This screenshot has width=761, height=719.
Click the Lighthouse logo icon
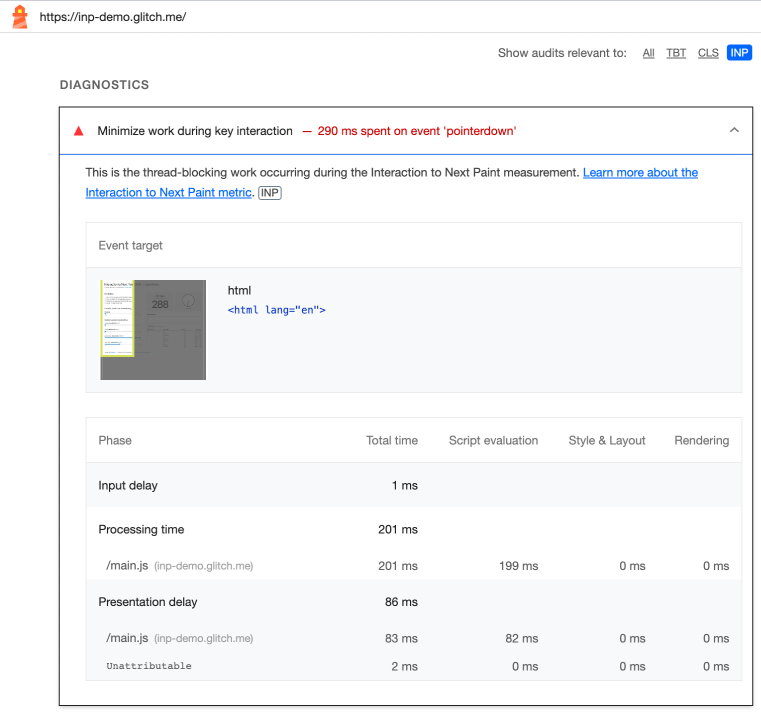(x=19, y=17)
